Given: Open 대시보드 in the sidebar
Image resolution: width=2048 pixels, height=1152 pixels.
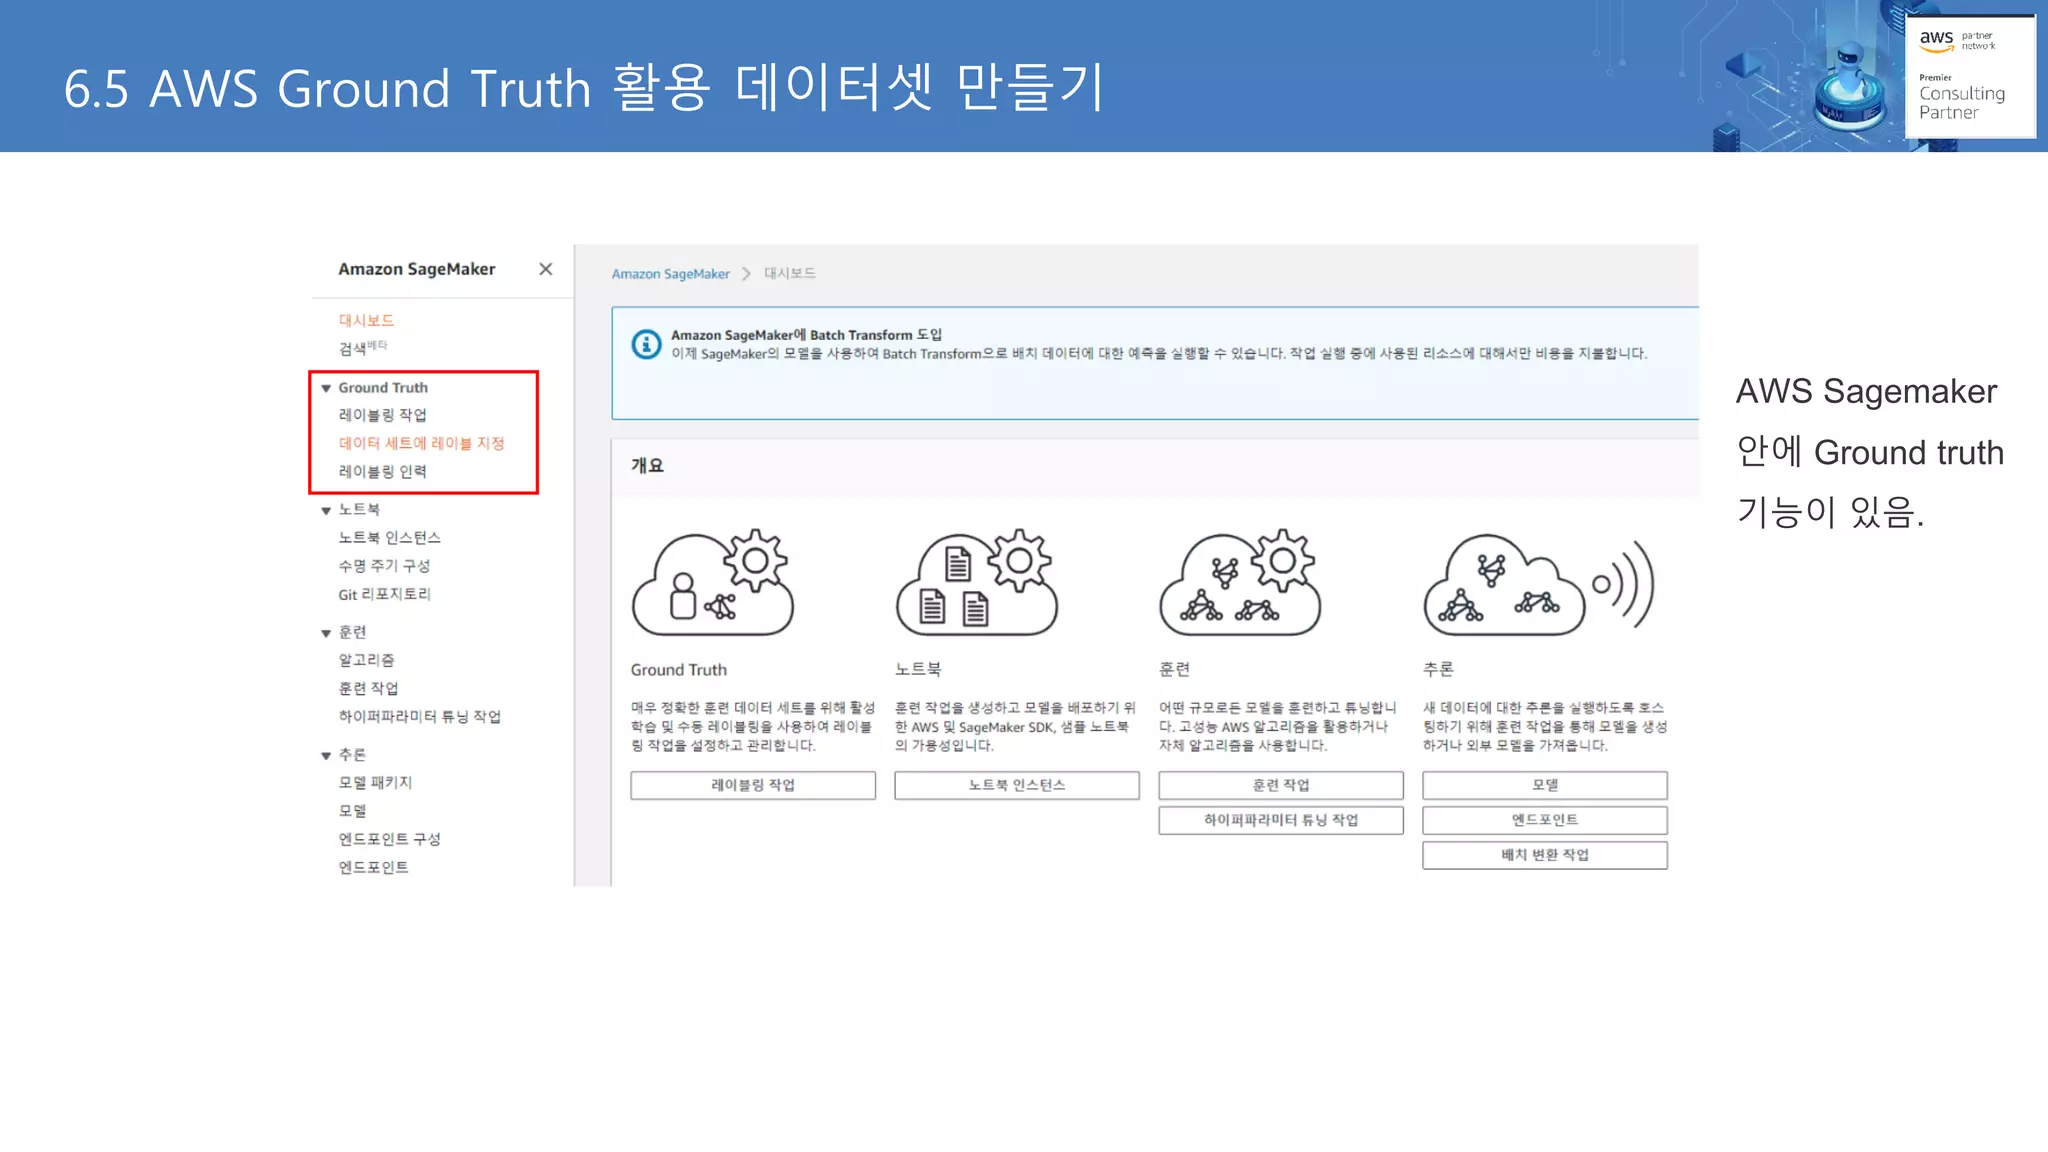Looking at the screenshot, I should [366, 320].
